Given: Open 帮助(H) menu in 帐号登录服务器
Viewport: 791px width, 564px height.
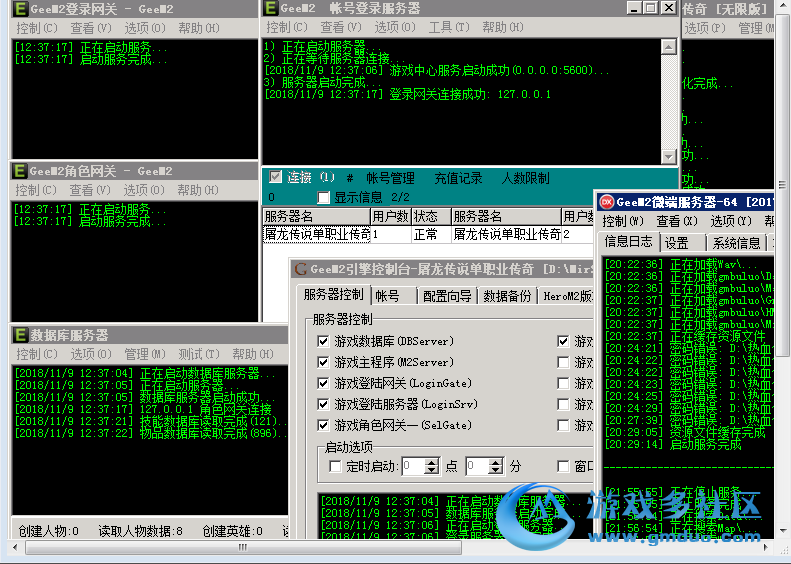Looking at the screenshot, I should click(x=502, y=27).
